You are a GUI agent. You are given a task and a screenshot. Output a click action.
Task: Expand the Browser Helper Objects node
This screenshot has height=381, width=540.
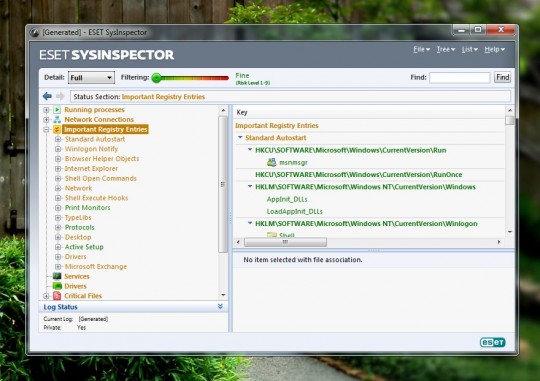[x=58, y=159]
